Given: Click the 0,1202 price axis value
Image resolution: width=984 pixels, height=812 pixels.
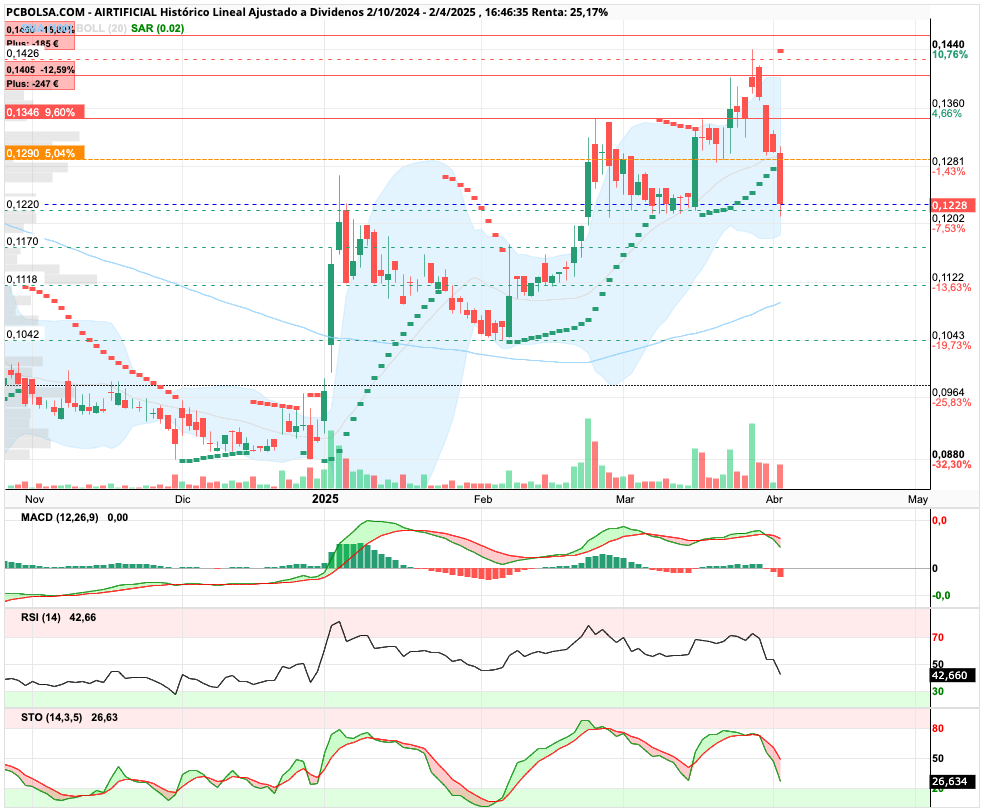Looking at the screenshot, I should coord(948,218).
